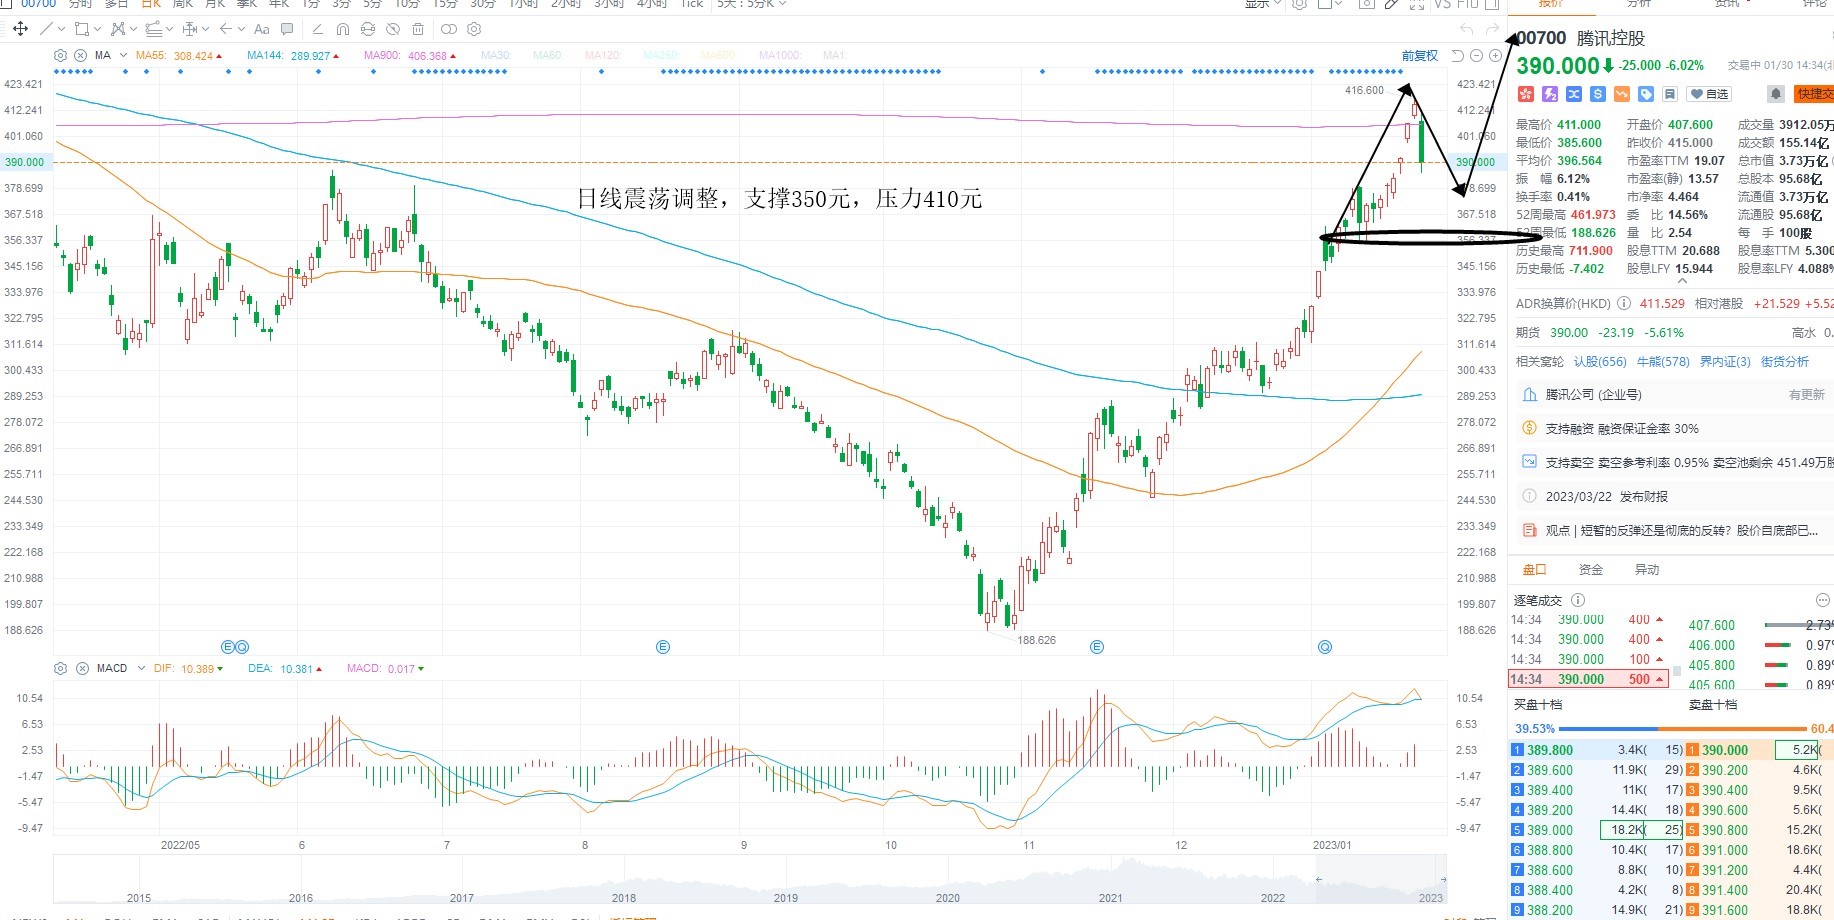Pick the arrow annotation tool
This screenshot has width=1834, height=920.
226,29
